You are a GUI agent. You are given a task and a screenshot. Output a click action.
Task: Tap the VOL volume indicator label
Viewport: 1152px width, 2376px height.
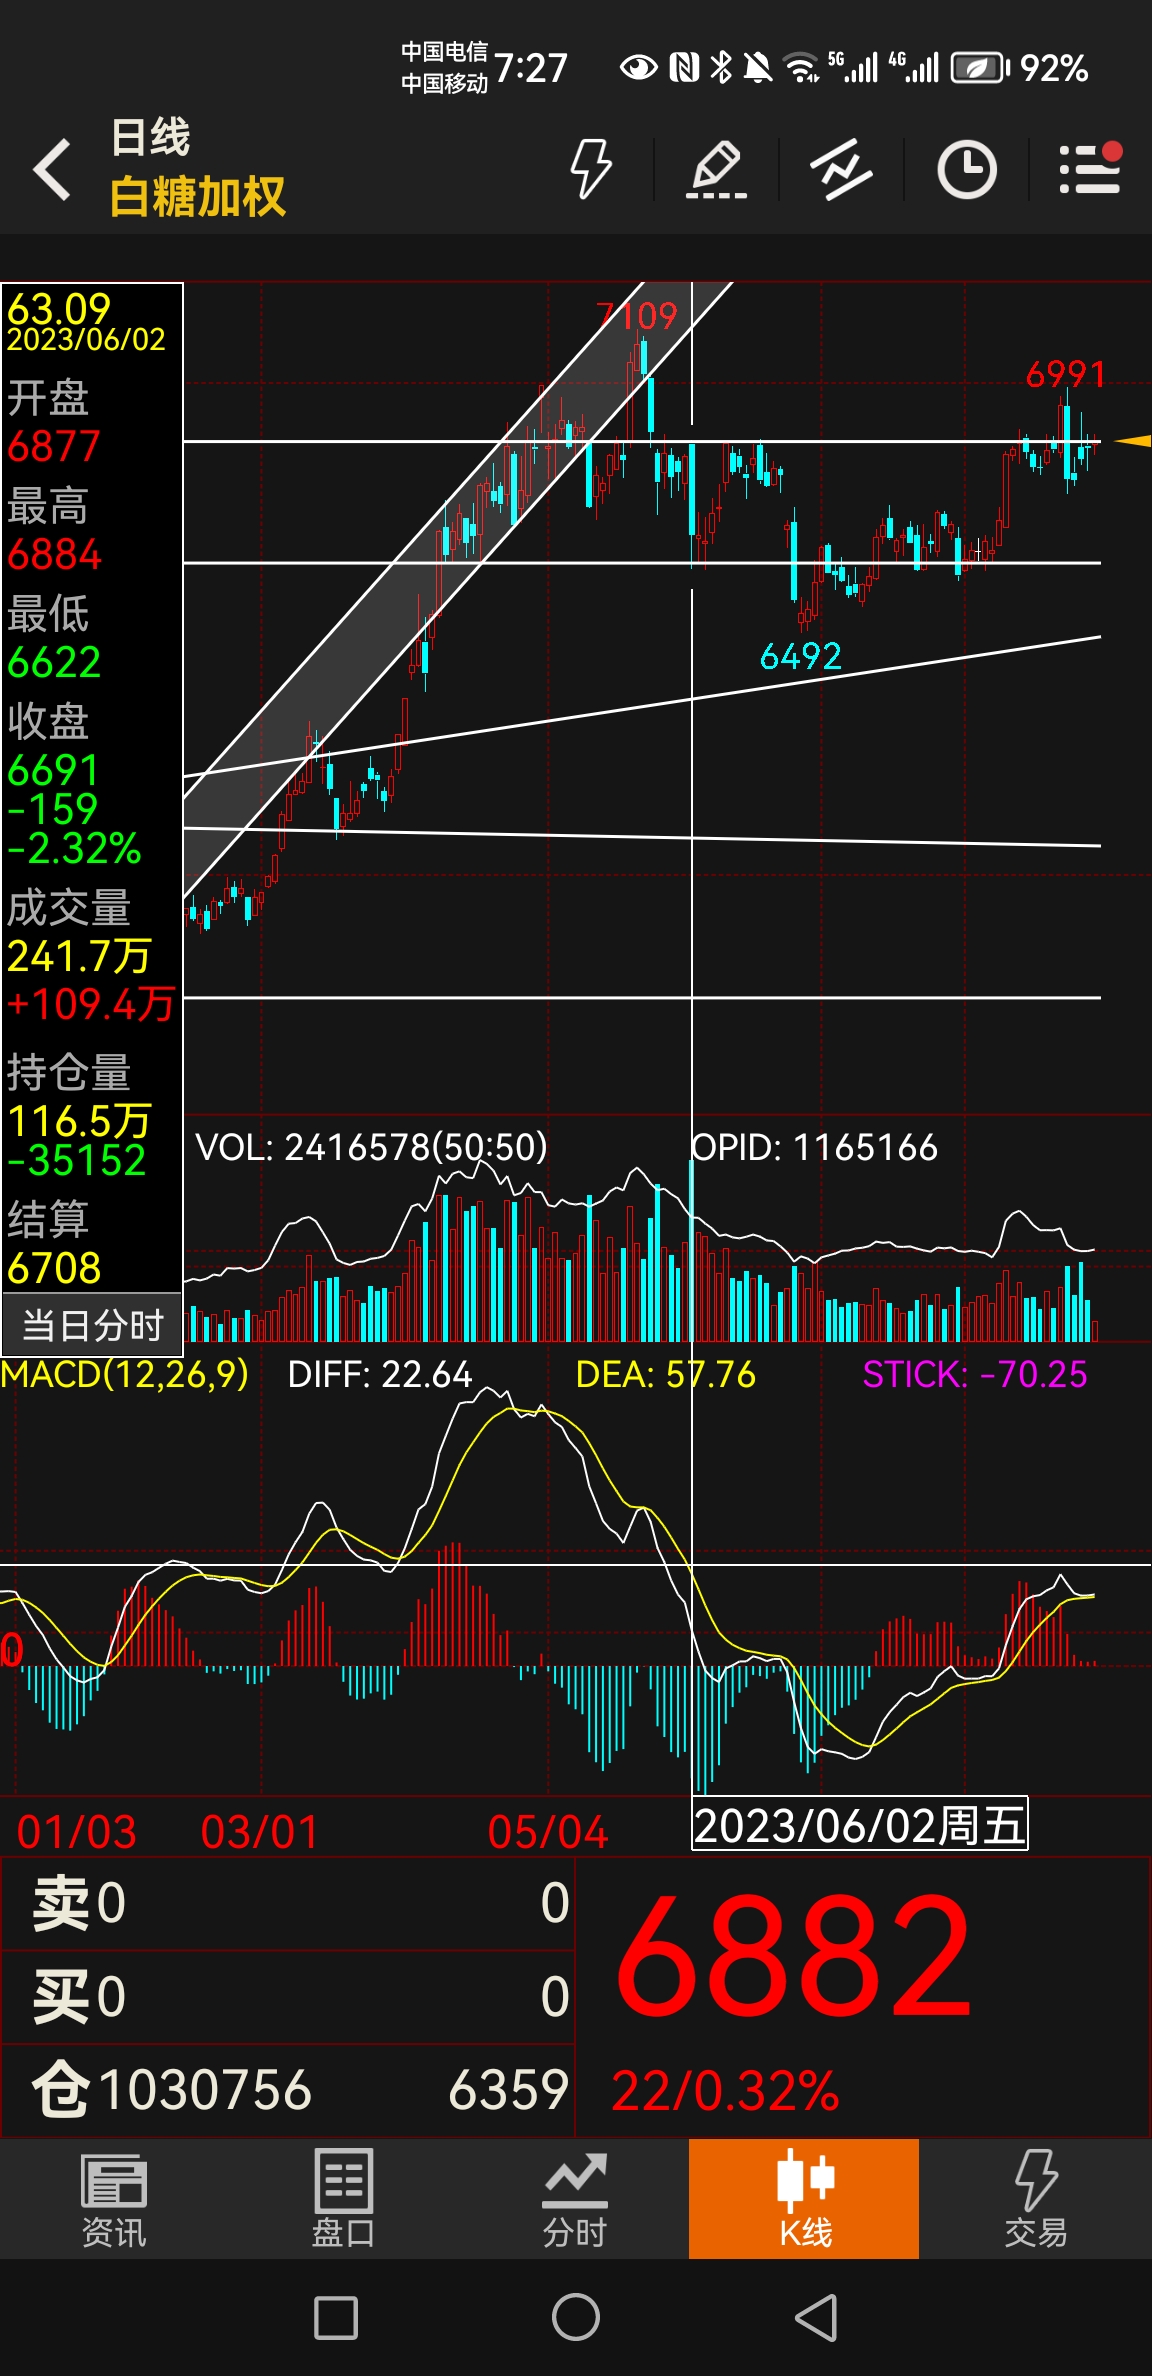(x=371, y=1147)
